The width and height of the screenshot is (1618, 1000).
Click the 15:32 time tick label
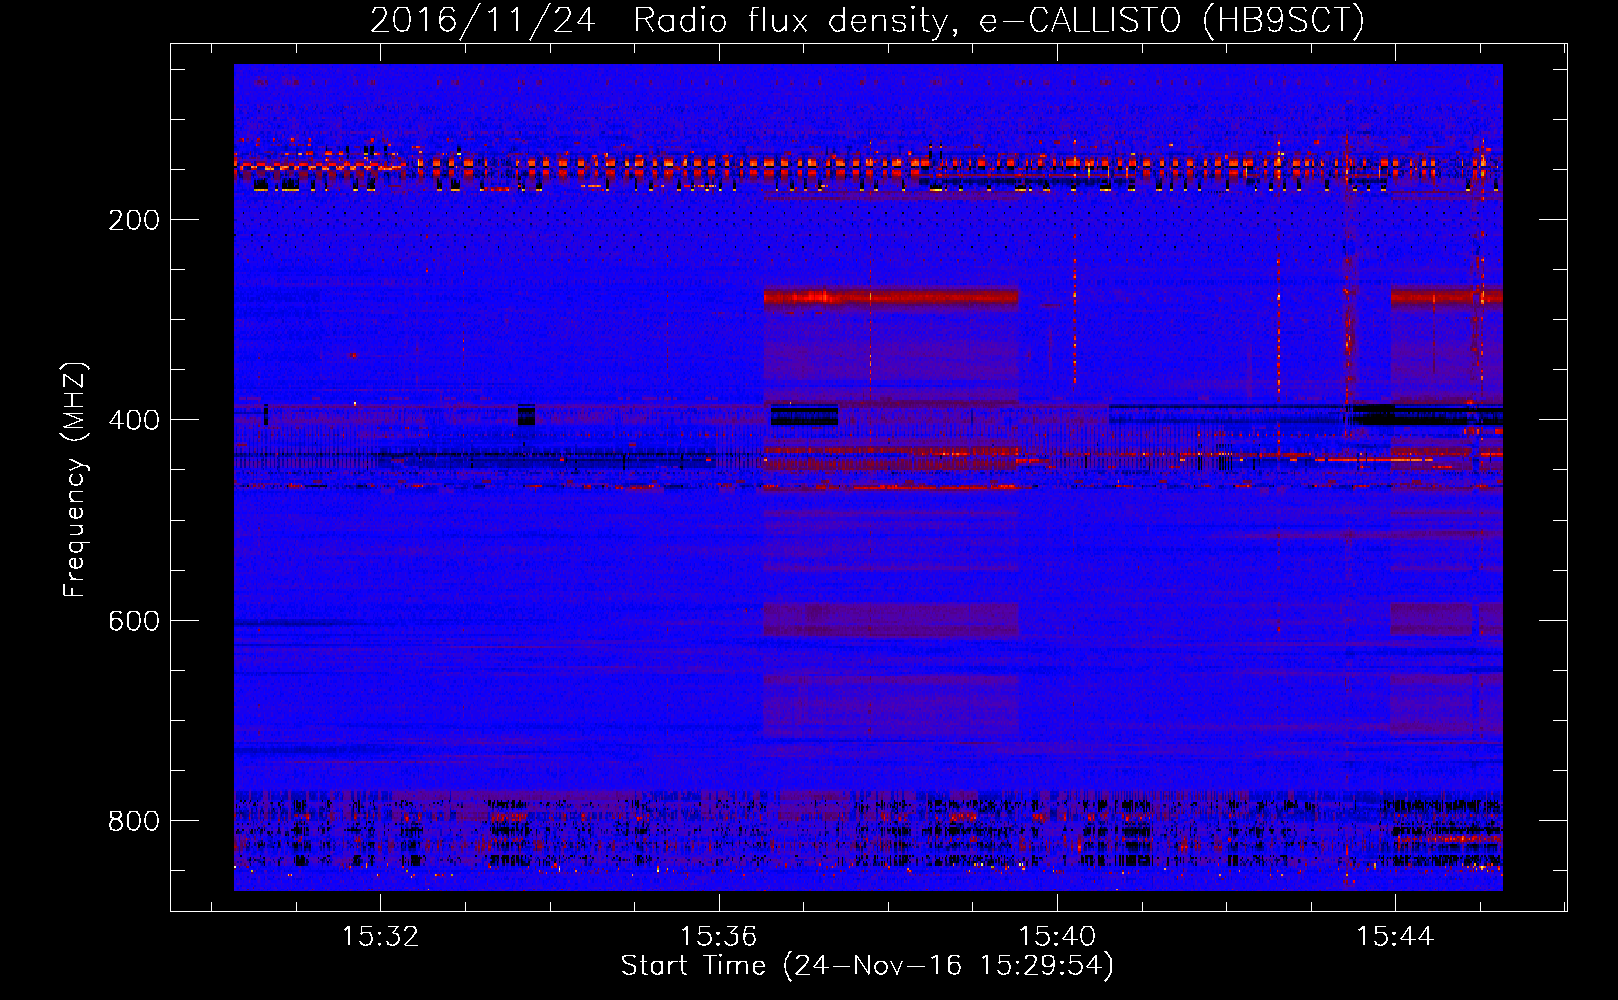[380, 937]
